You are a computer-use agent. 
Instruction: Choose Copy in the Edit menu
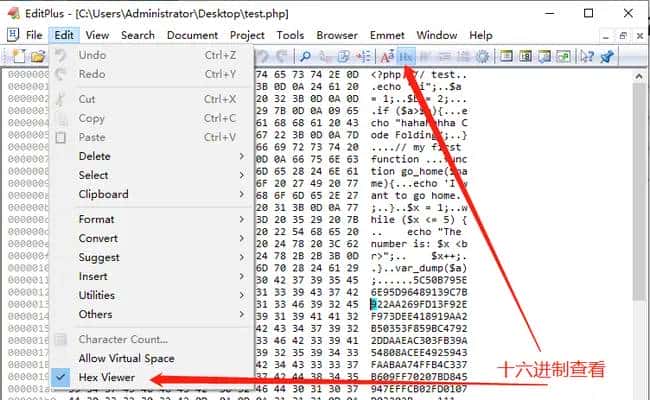click(x=151, y=118)
